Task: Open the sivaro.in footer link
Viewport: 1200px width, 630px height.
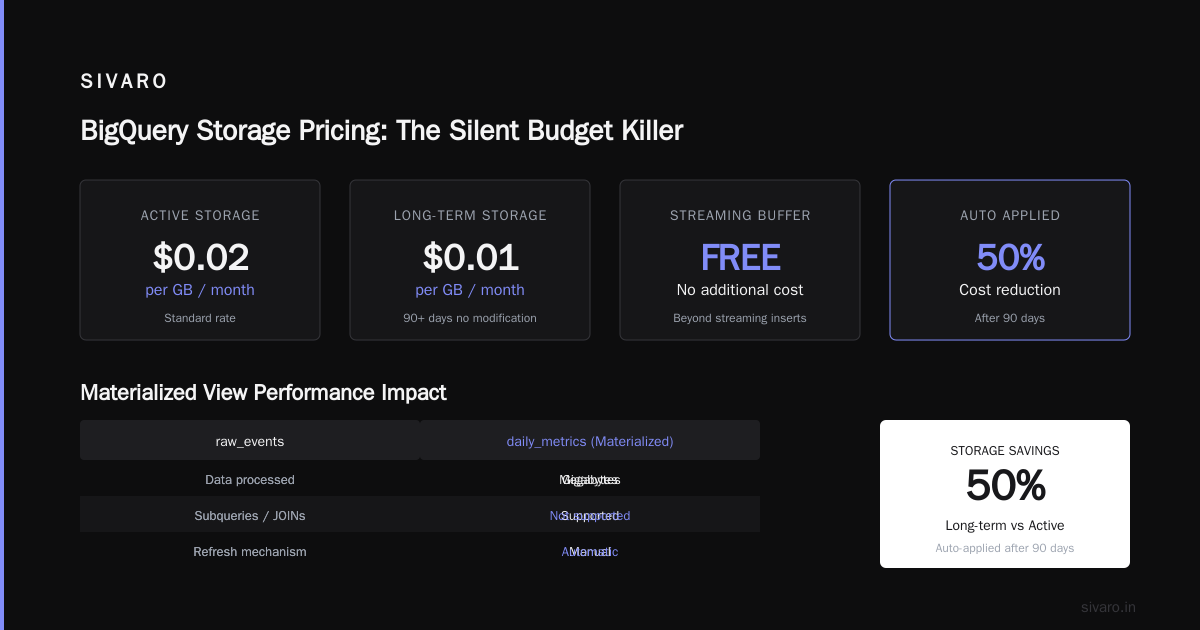Action: pos(1108,607)
